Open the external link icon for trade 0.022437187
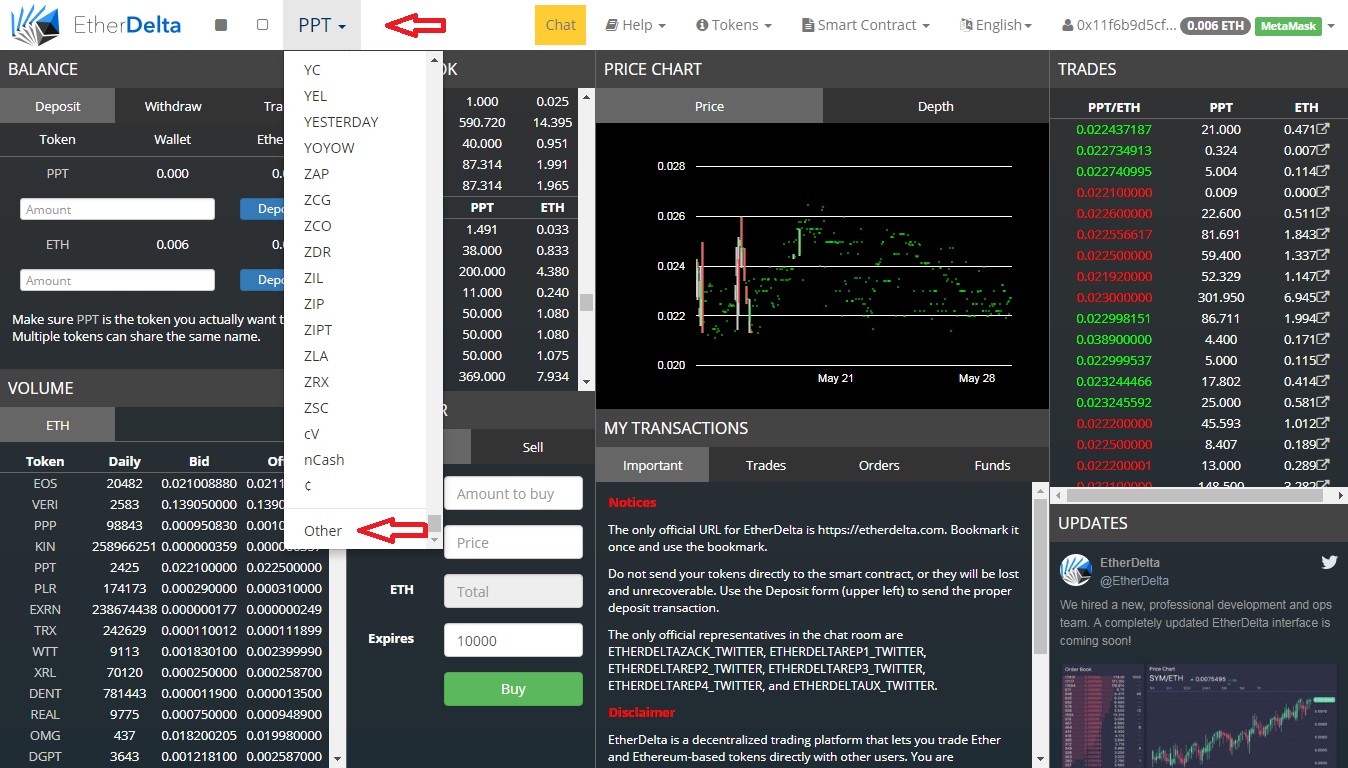Screen dimensions: 1348x768 click(x=1323, y=129)
